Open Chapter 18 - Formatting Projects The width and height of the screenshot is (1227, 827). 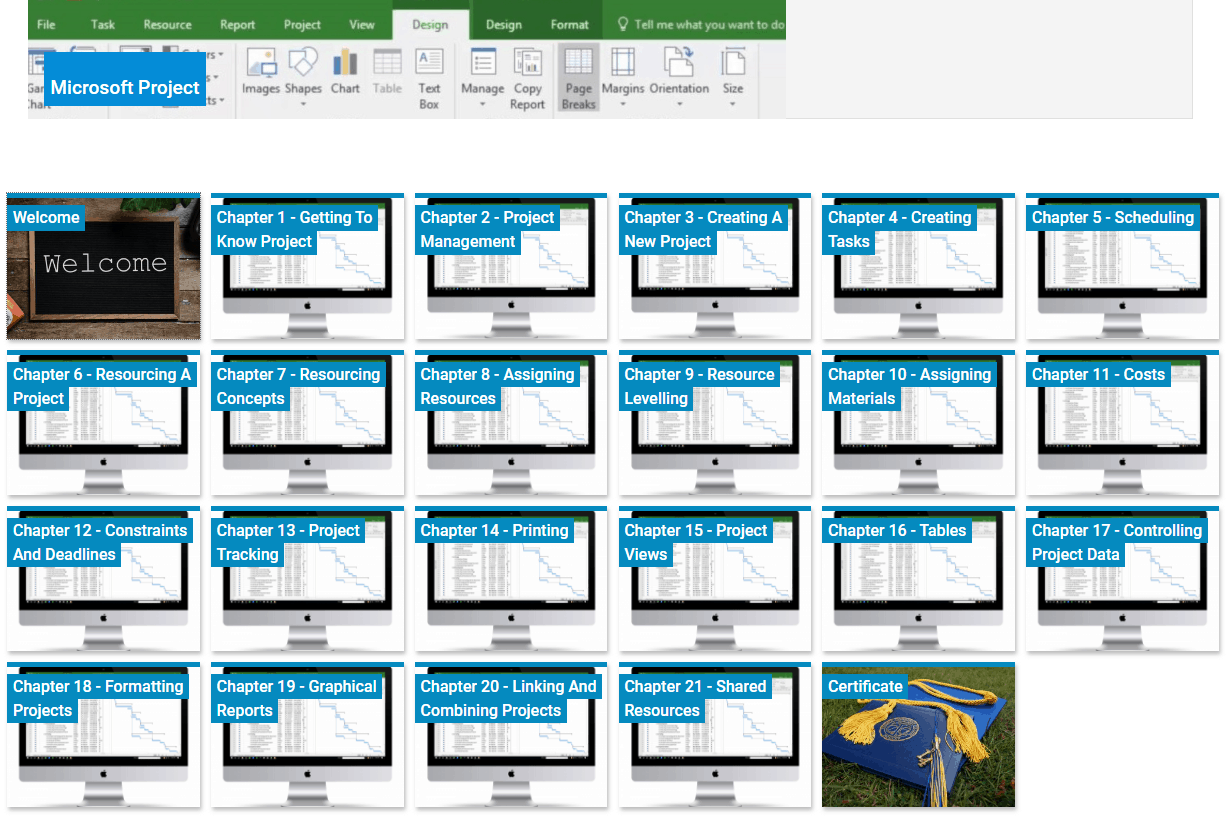tap(104, 736)
